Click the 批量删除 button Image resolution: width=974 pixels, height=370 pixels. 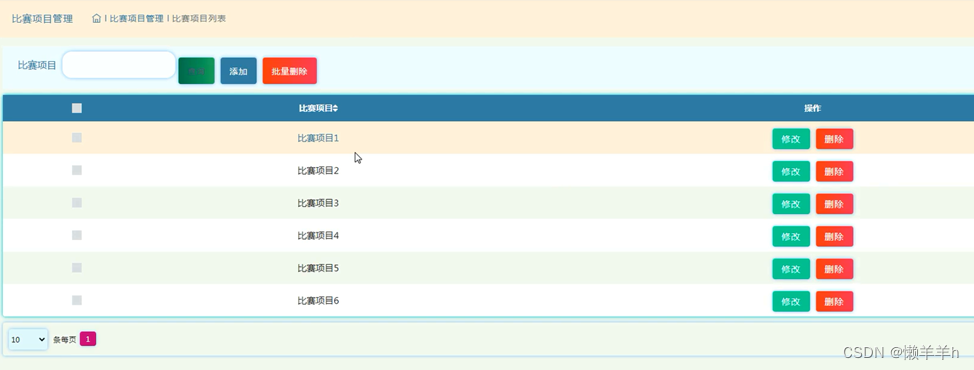tap(289, 71)
